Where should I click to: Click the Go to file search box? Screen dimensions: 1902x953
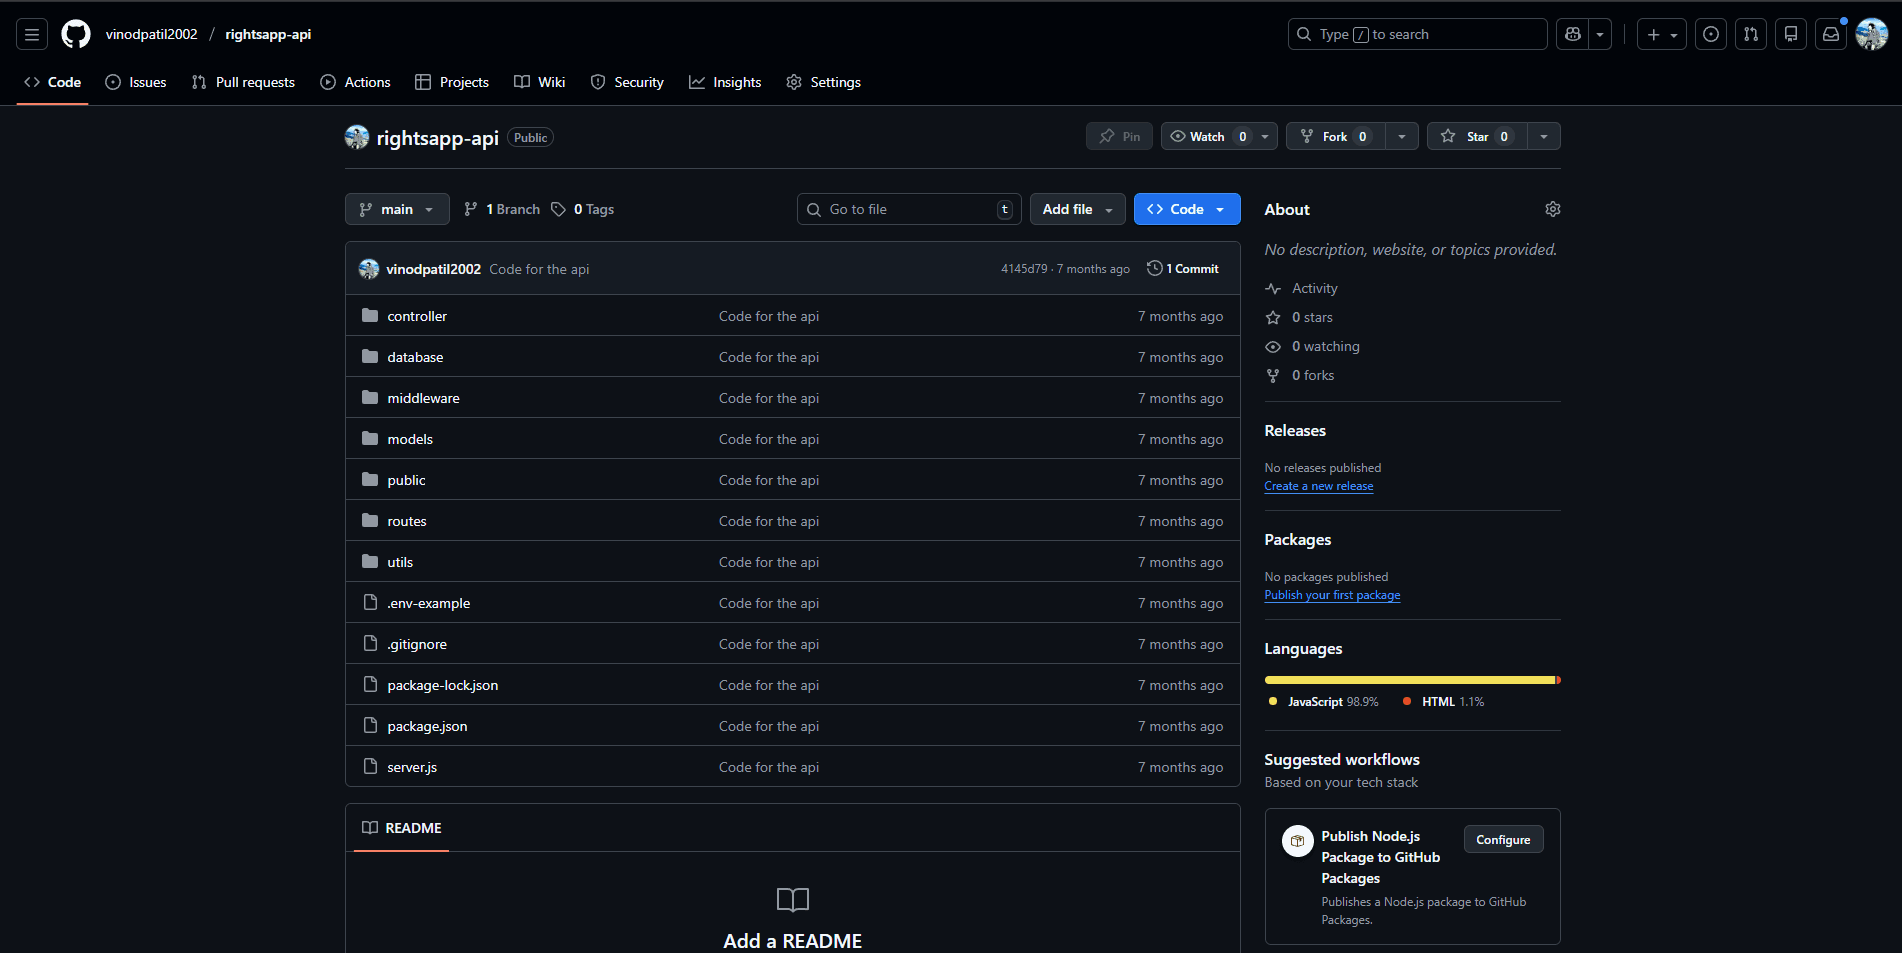(908, 209)
